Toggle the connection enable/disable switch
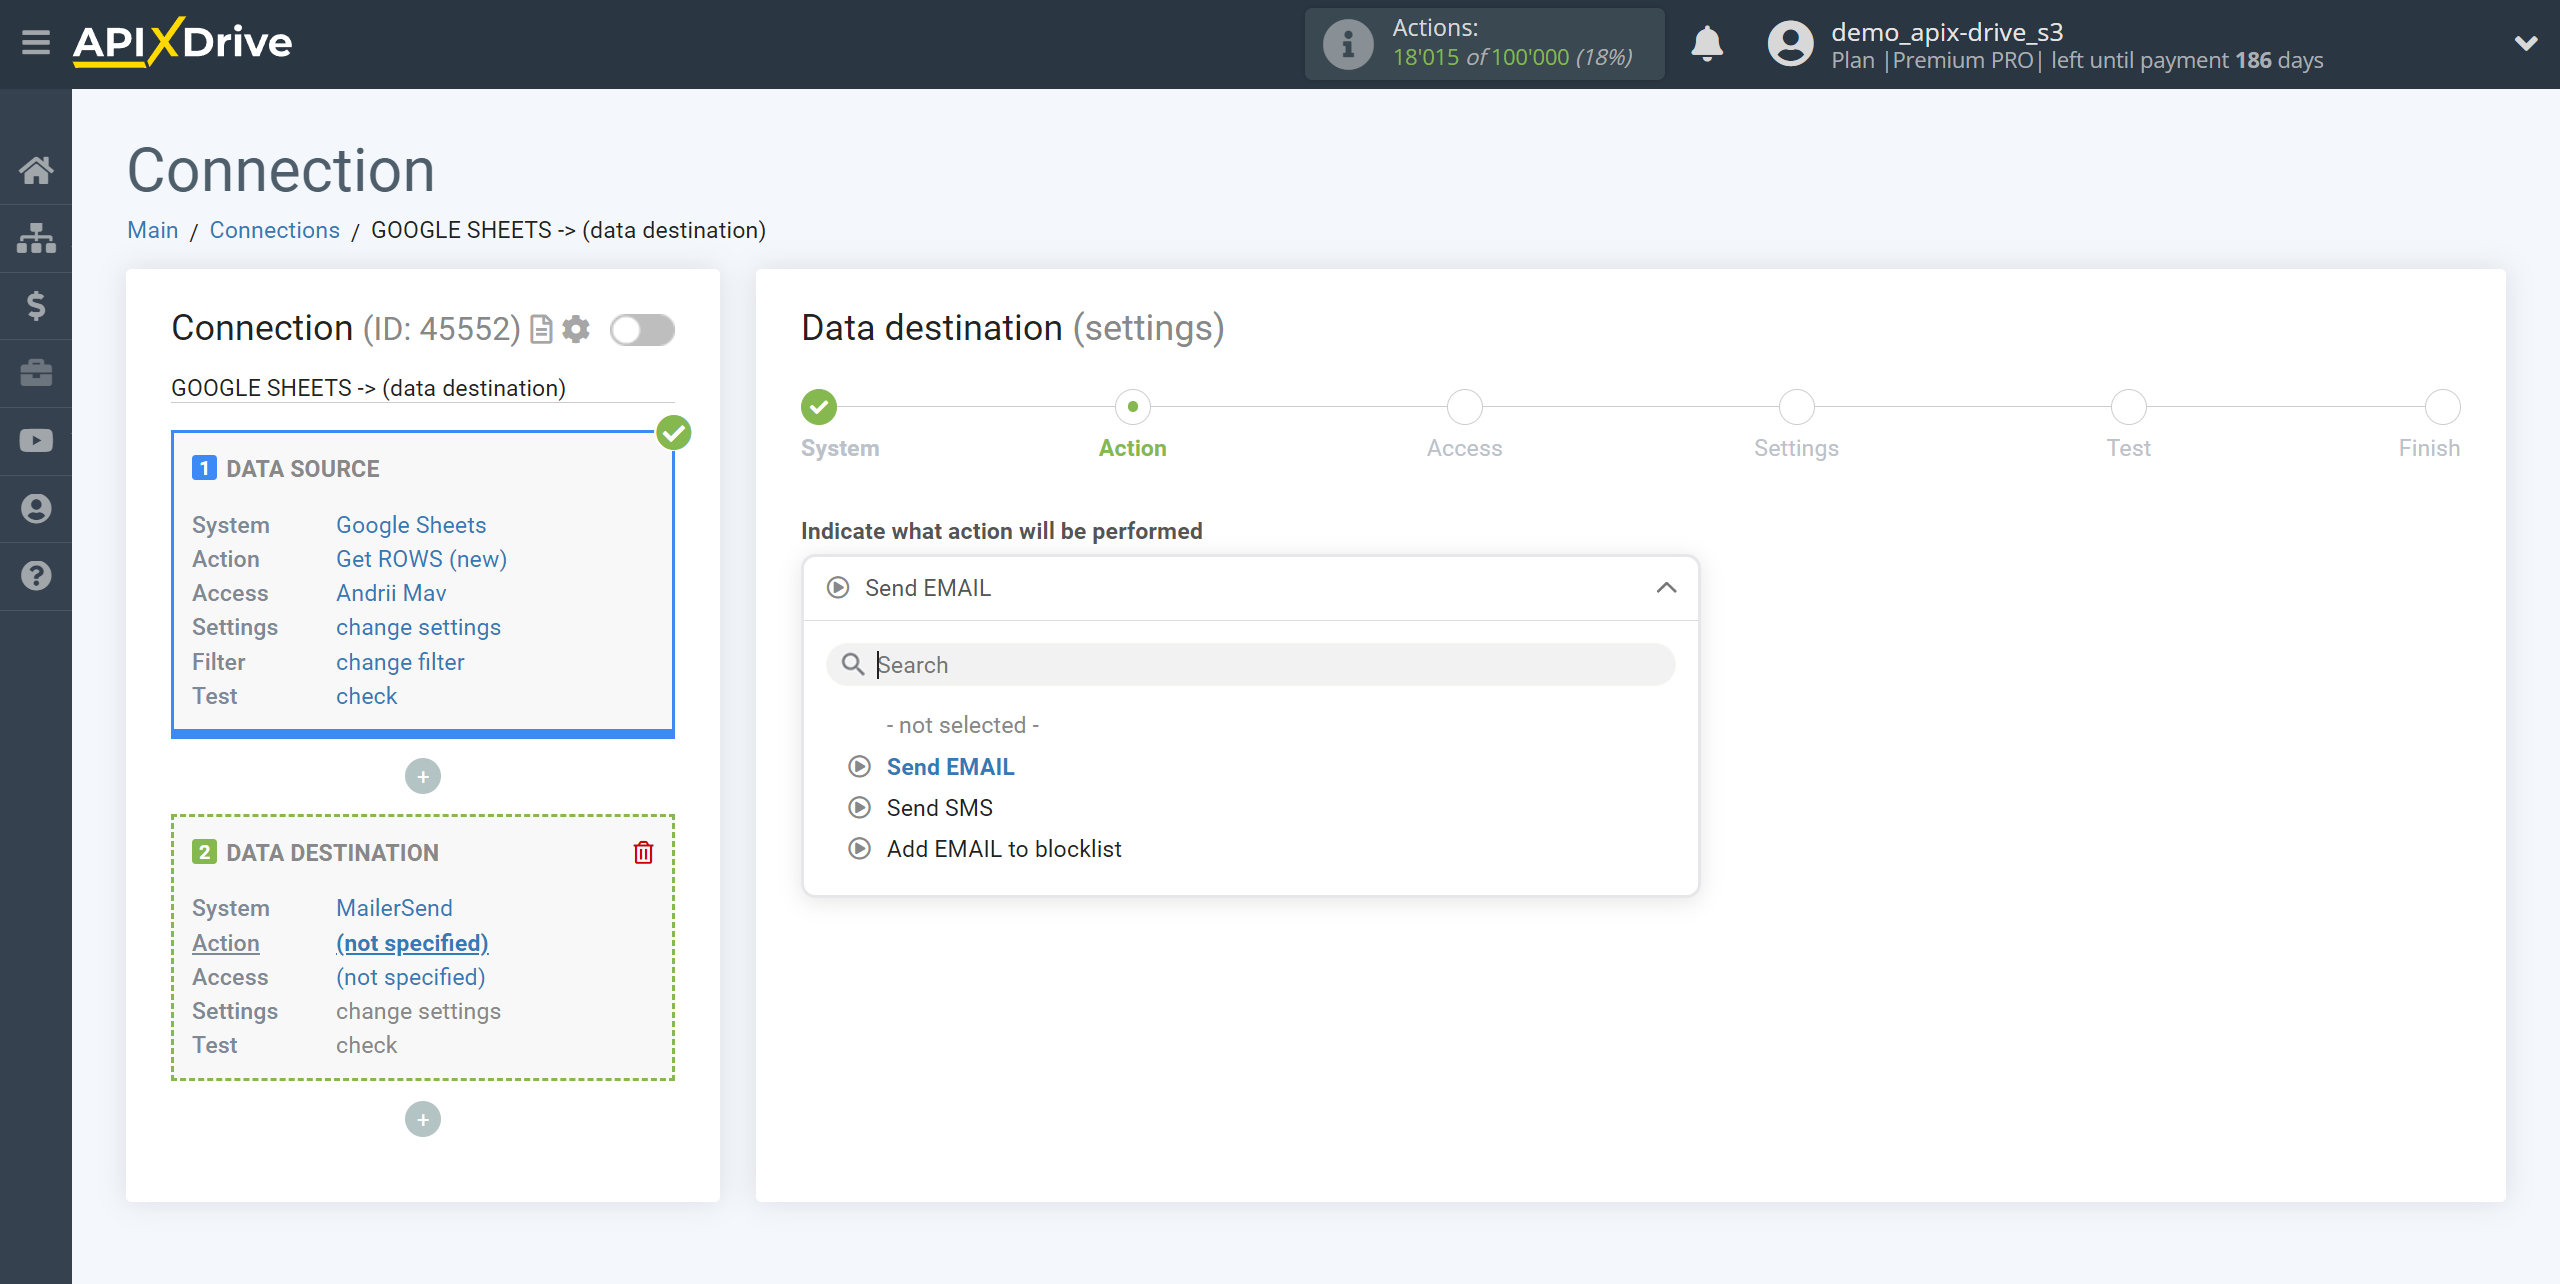Screen dimensions: 2560x1284 coord(640,329)
